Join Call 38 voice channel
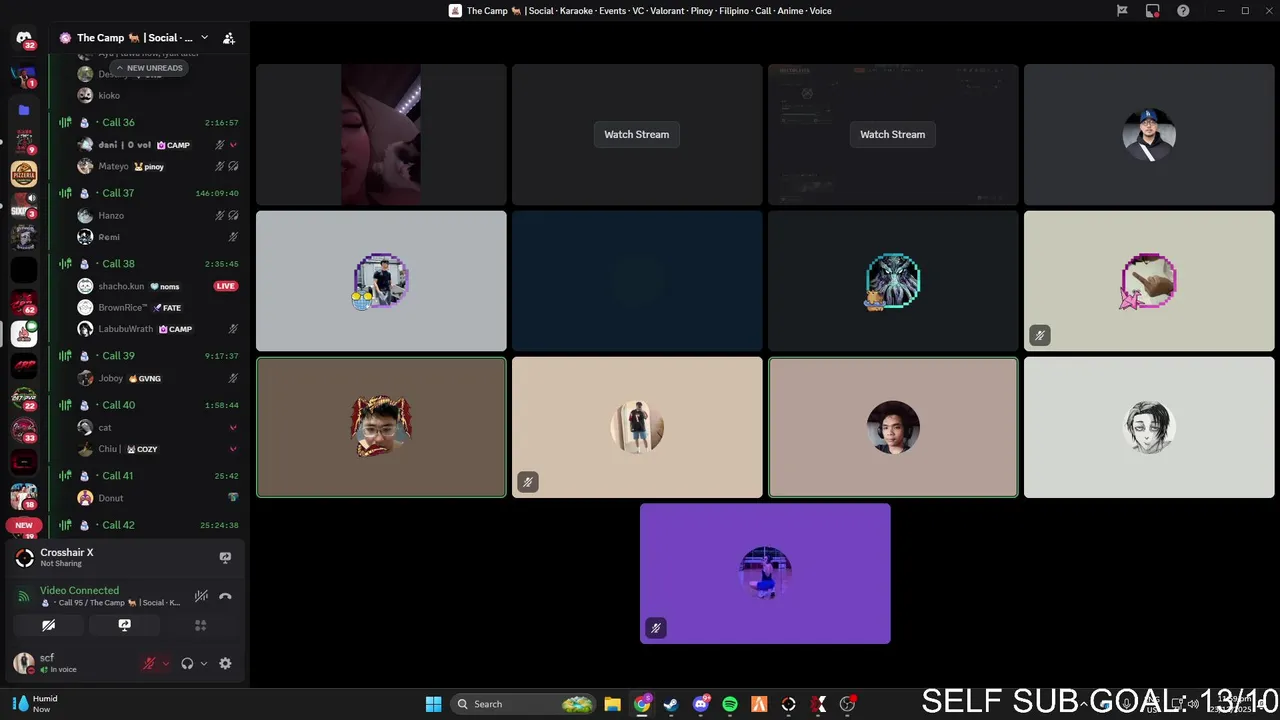This screenshot has width=1280, height=720. tap(148, 264)
